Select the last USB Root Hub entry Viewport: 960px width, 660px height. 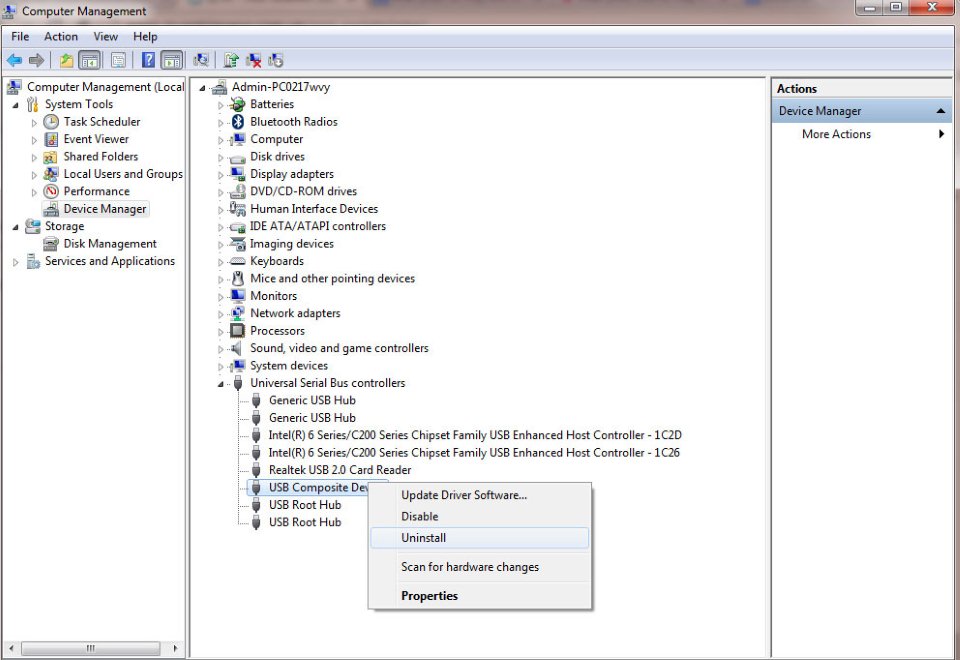pos(305,522)
